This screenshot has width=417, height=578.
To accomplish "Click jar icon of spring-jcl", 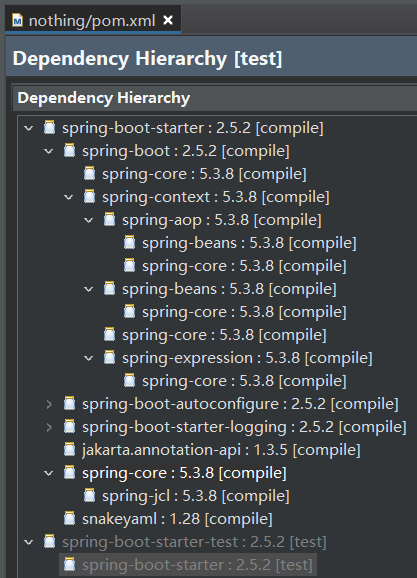I will [89, 495].
